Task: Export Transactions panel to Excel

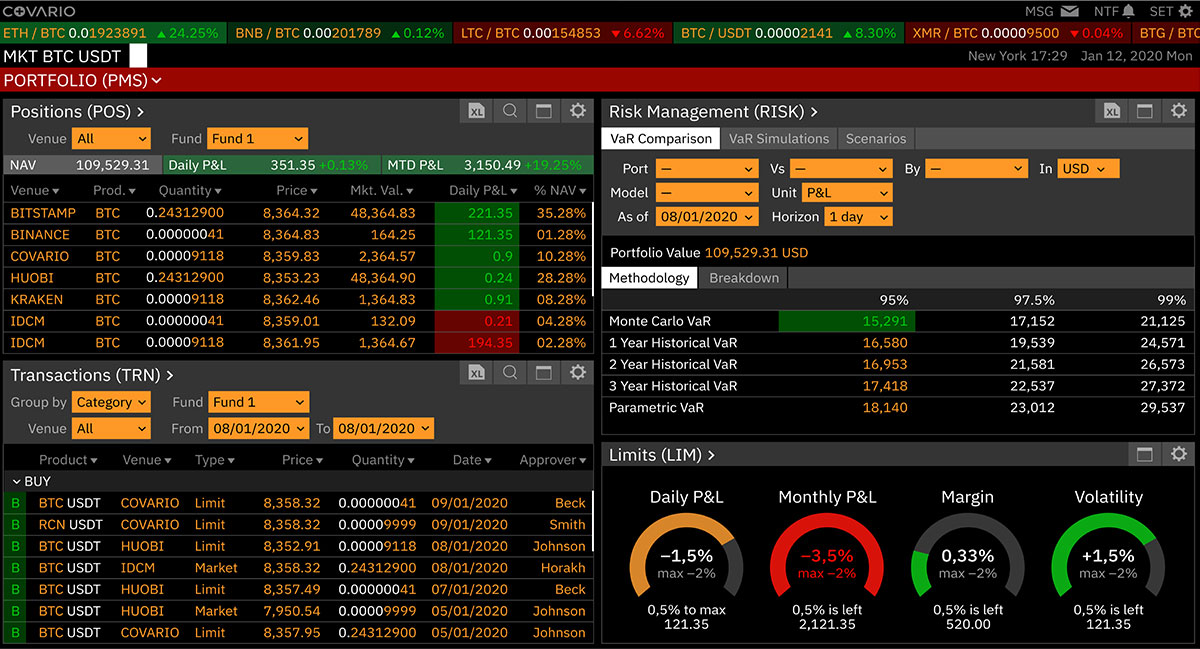Action: click(477, 373)
